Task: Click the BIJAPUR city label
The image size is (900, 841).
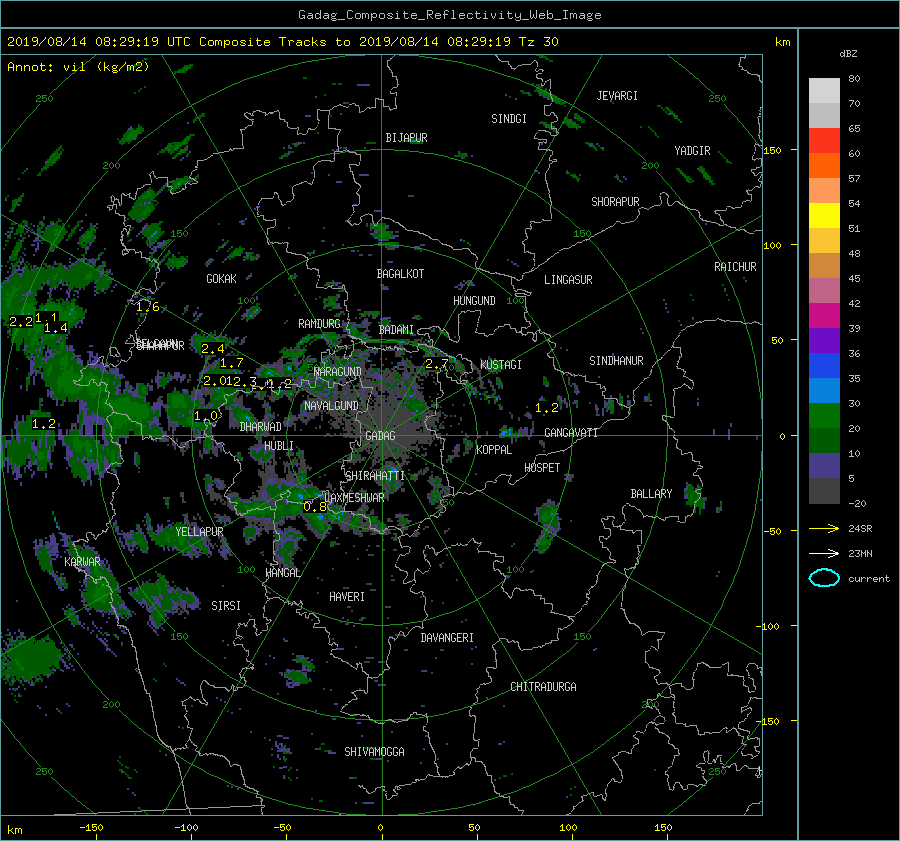Action: point(406,138)
